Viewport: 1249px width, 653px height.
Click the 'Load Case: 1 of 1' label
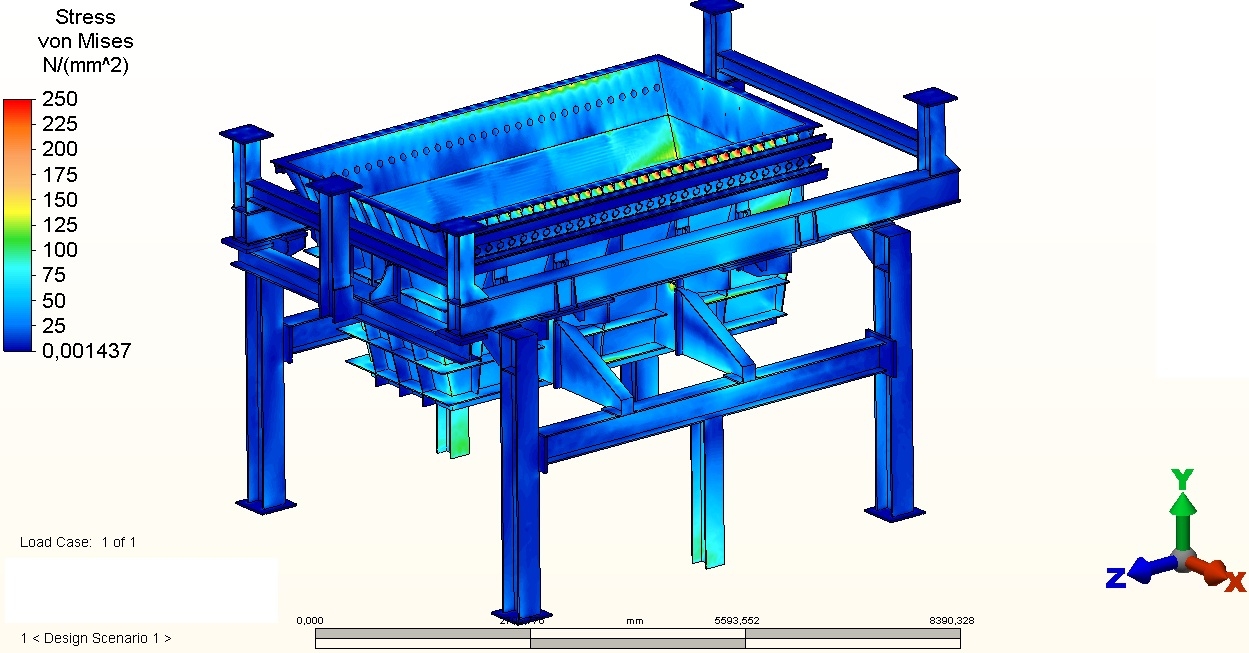click(x=78, y=542)
